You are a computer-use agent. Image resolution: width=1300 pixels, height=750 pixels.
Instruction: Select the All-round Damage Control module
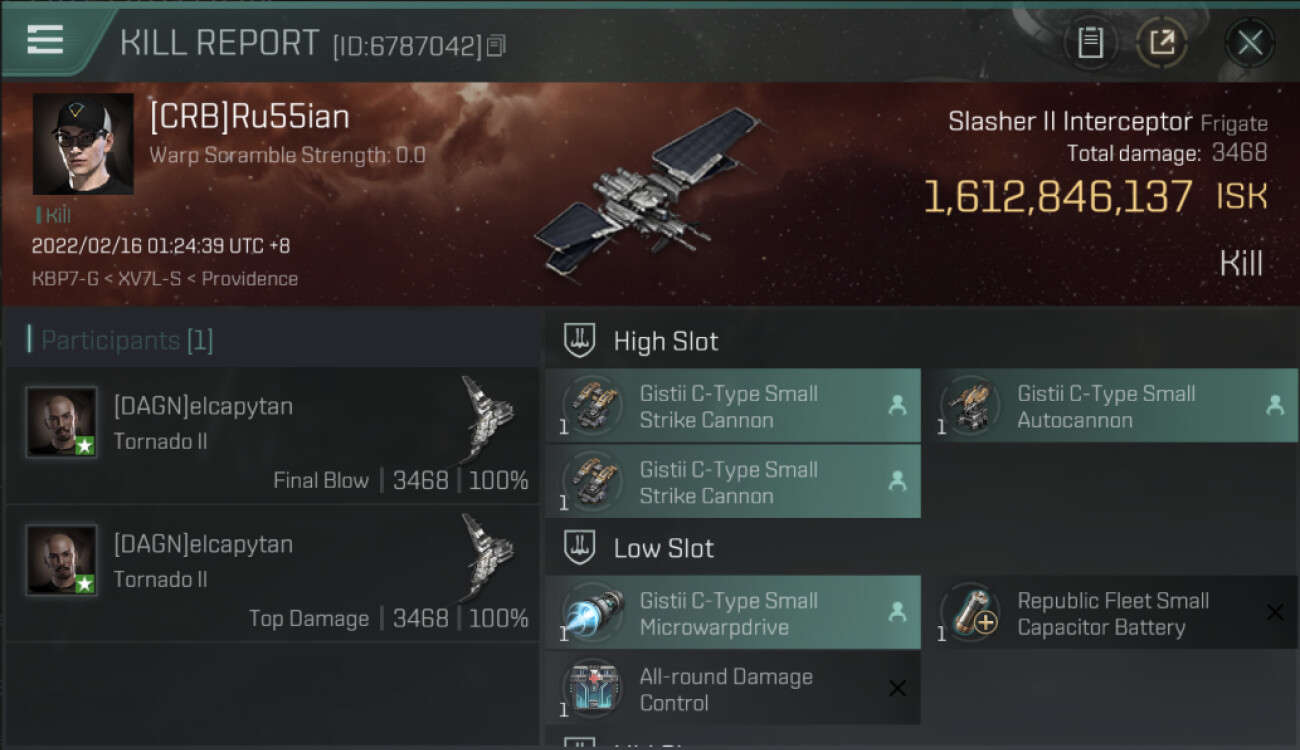[733, 689]
